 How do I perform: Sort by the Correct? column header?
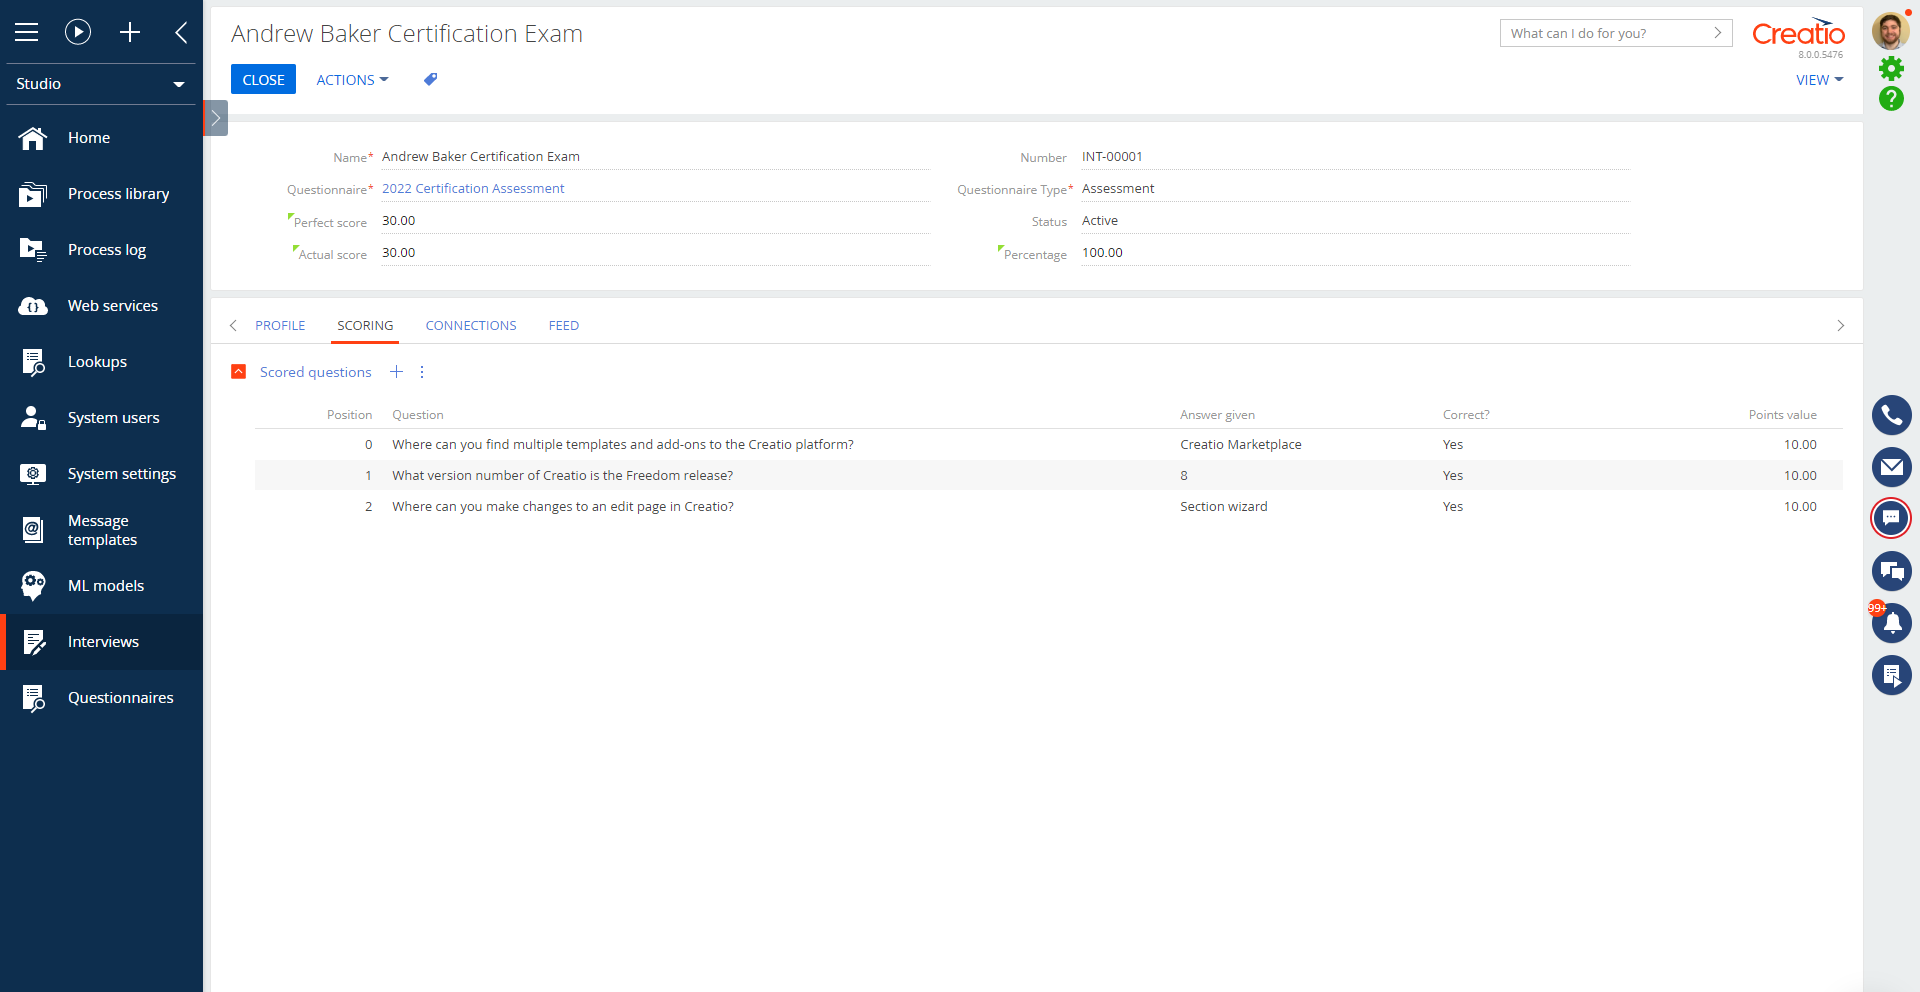click(x=1466, y=415)
